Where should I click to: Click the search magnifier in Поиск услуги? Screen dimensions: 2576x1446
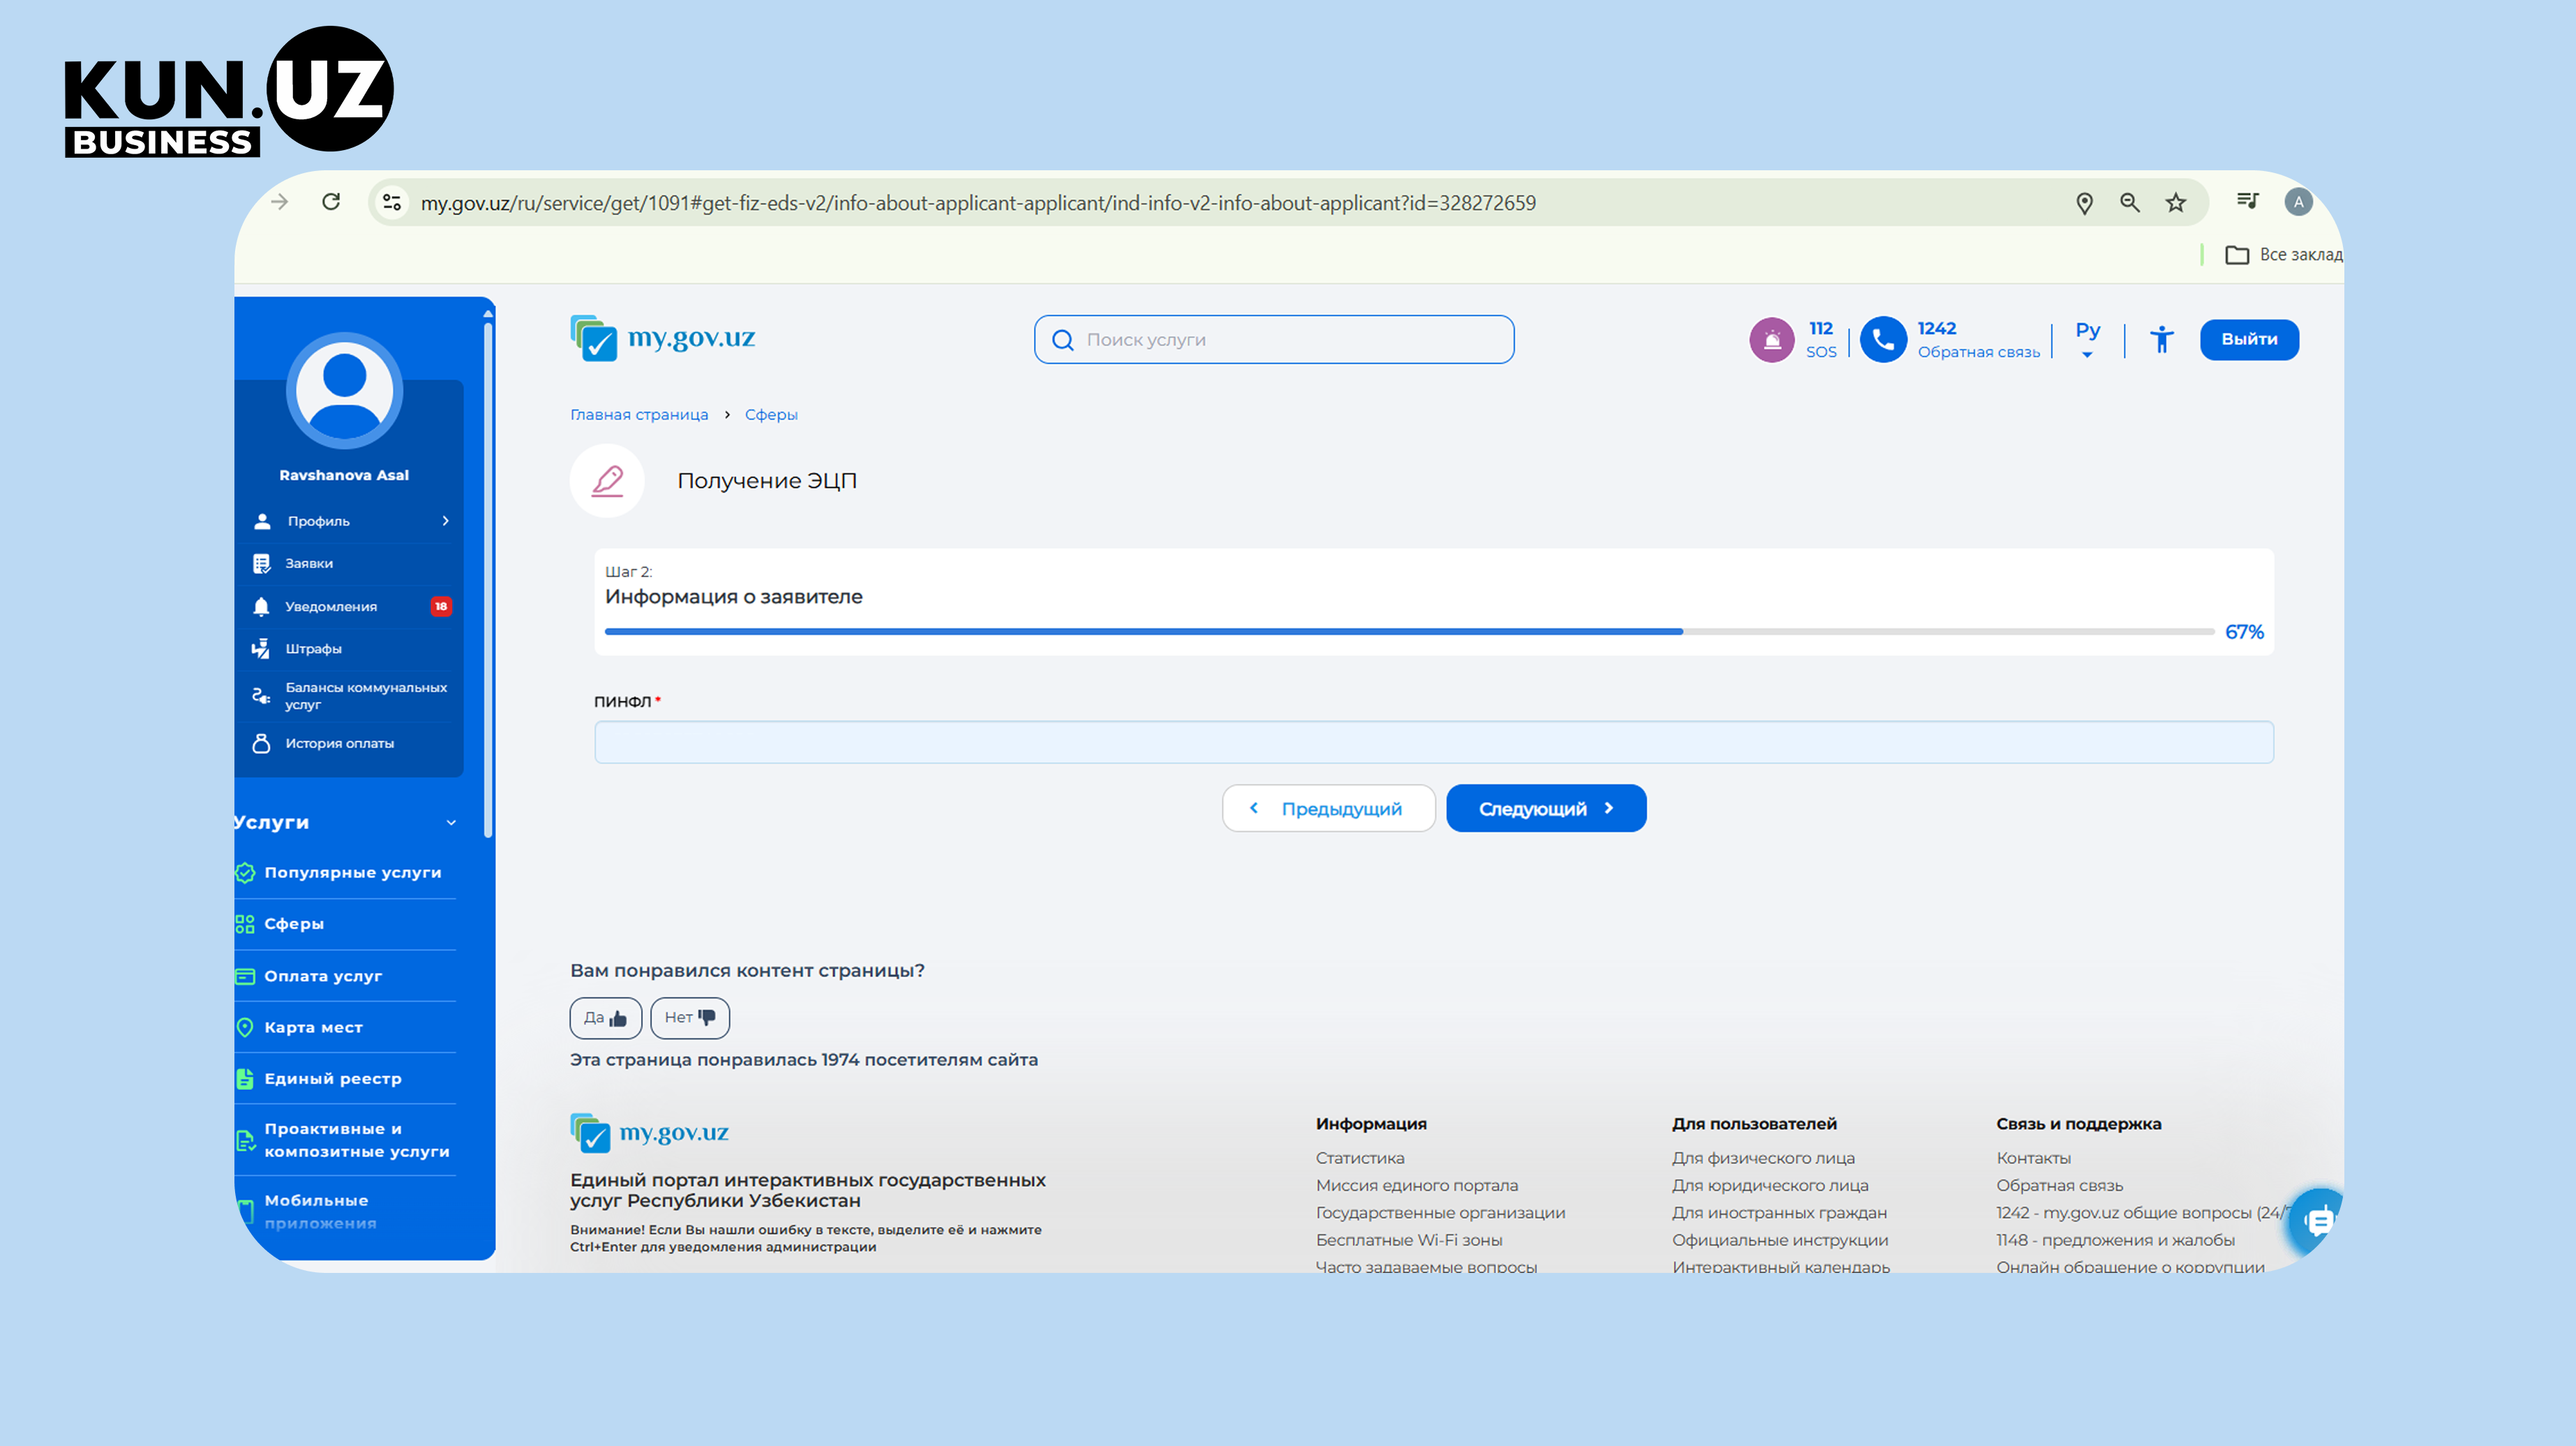pyautogui.click(x=1063, y=340)
